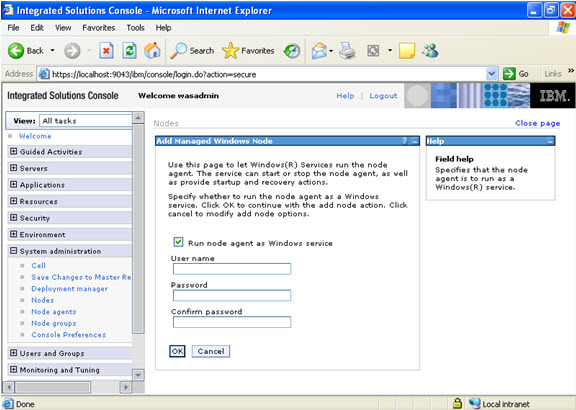Expand the Guided Activities section

pos(13,151)
